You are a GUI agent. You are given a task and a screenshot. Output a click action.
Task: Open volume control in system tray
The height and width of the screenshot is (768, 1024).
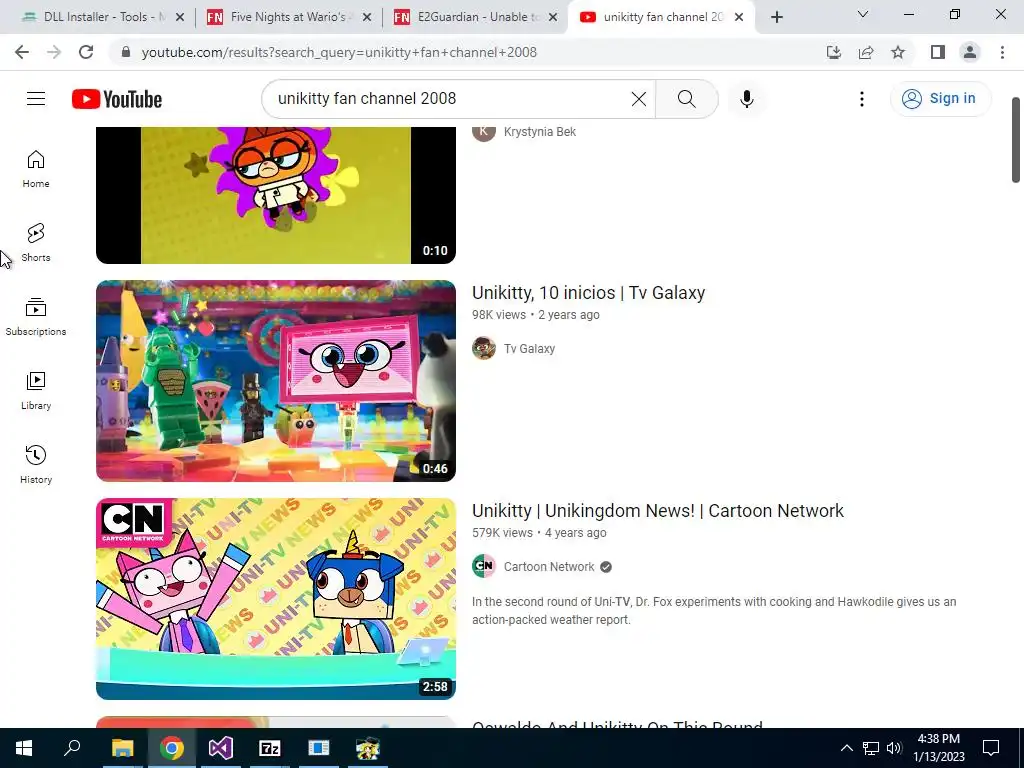(x=894, y=748)
